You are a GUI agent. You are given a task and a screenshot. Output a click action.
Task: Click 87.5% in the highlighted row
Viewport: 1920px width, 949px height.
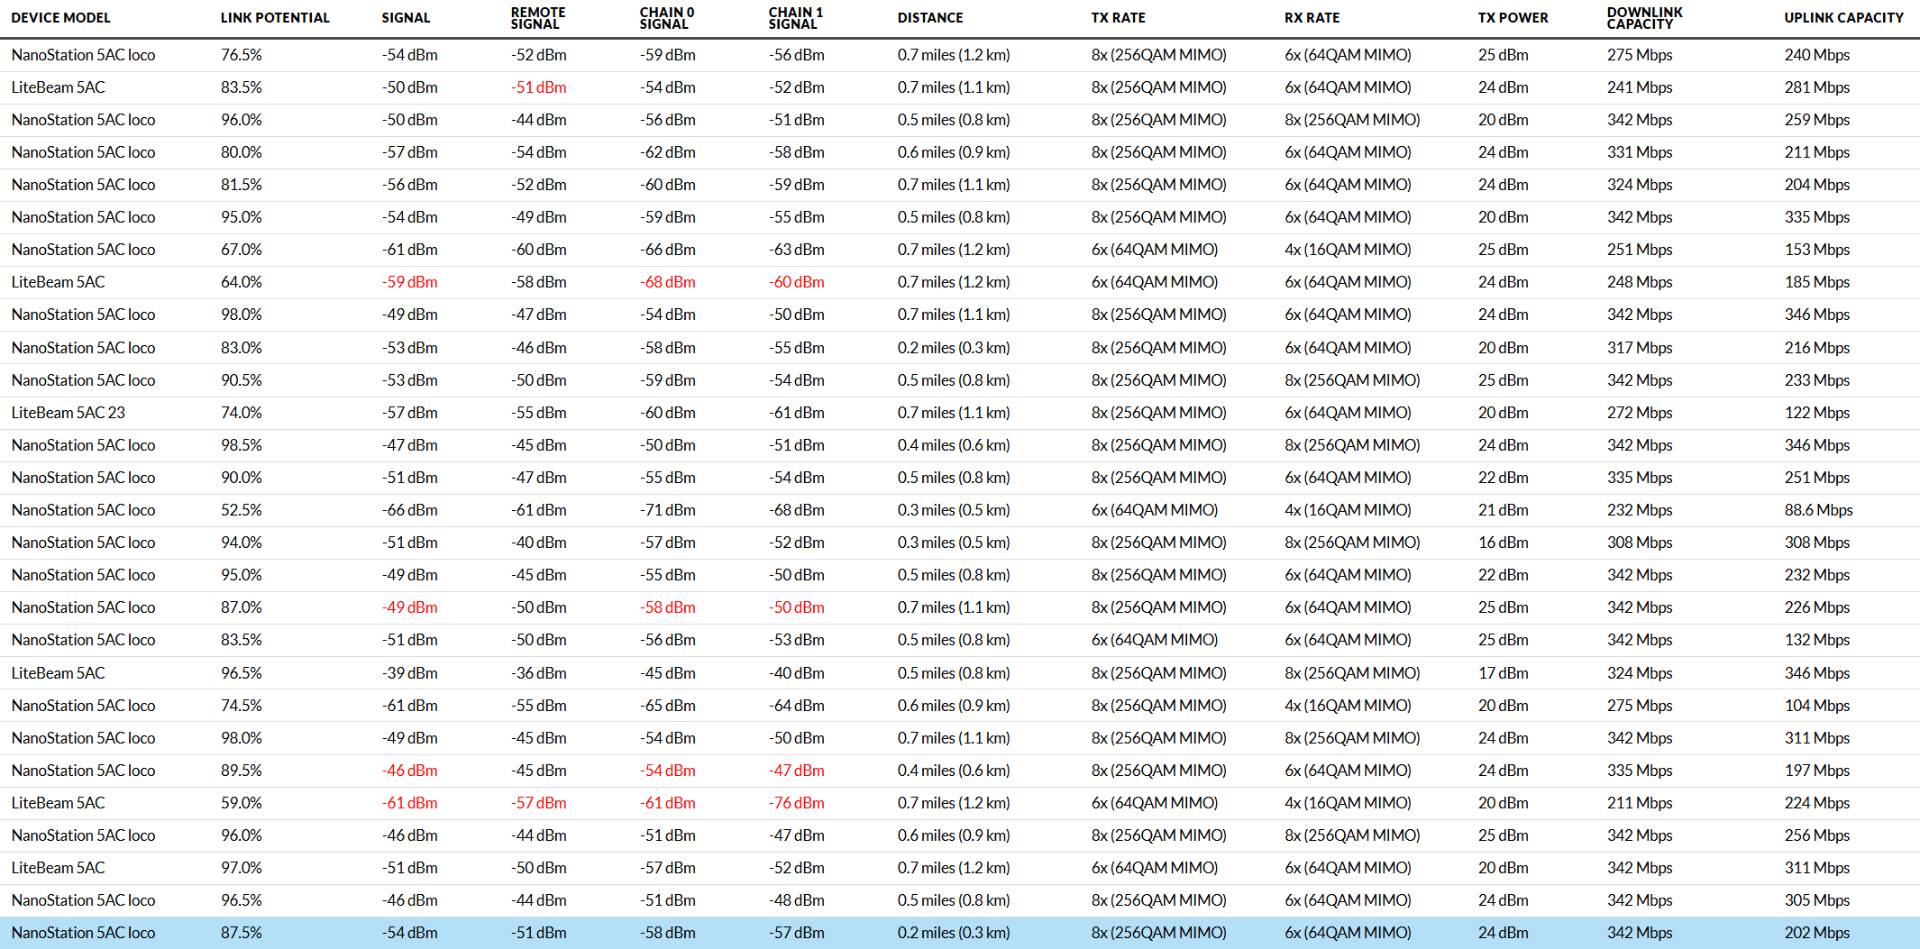(x=241, y=933)
